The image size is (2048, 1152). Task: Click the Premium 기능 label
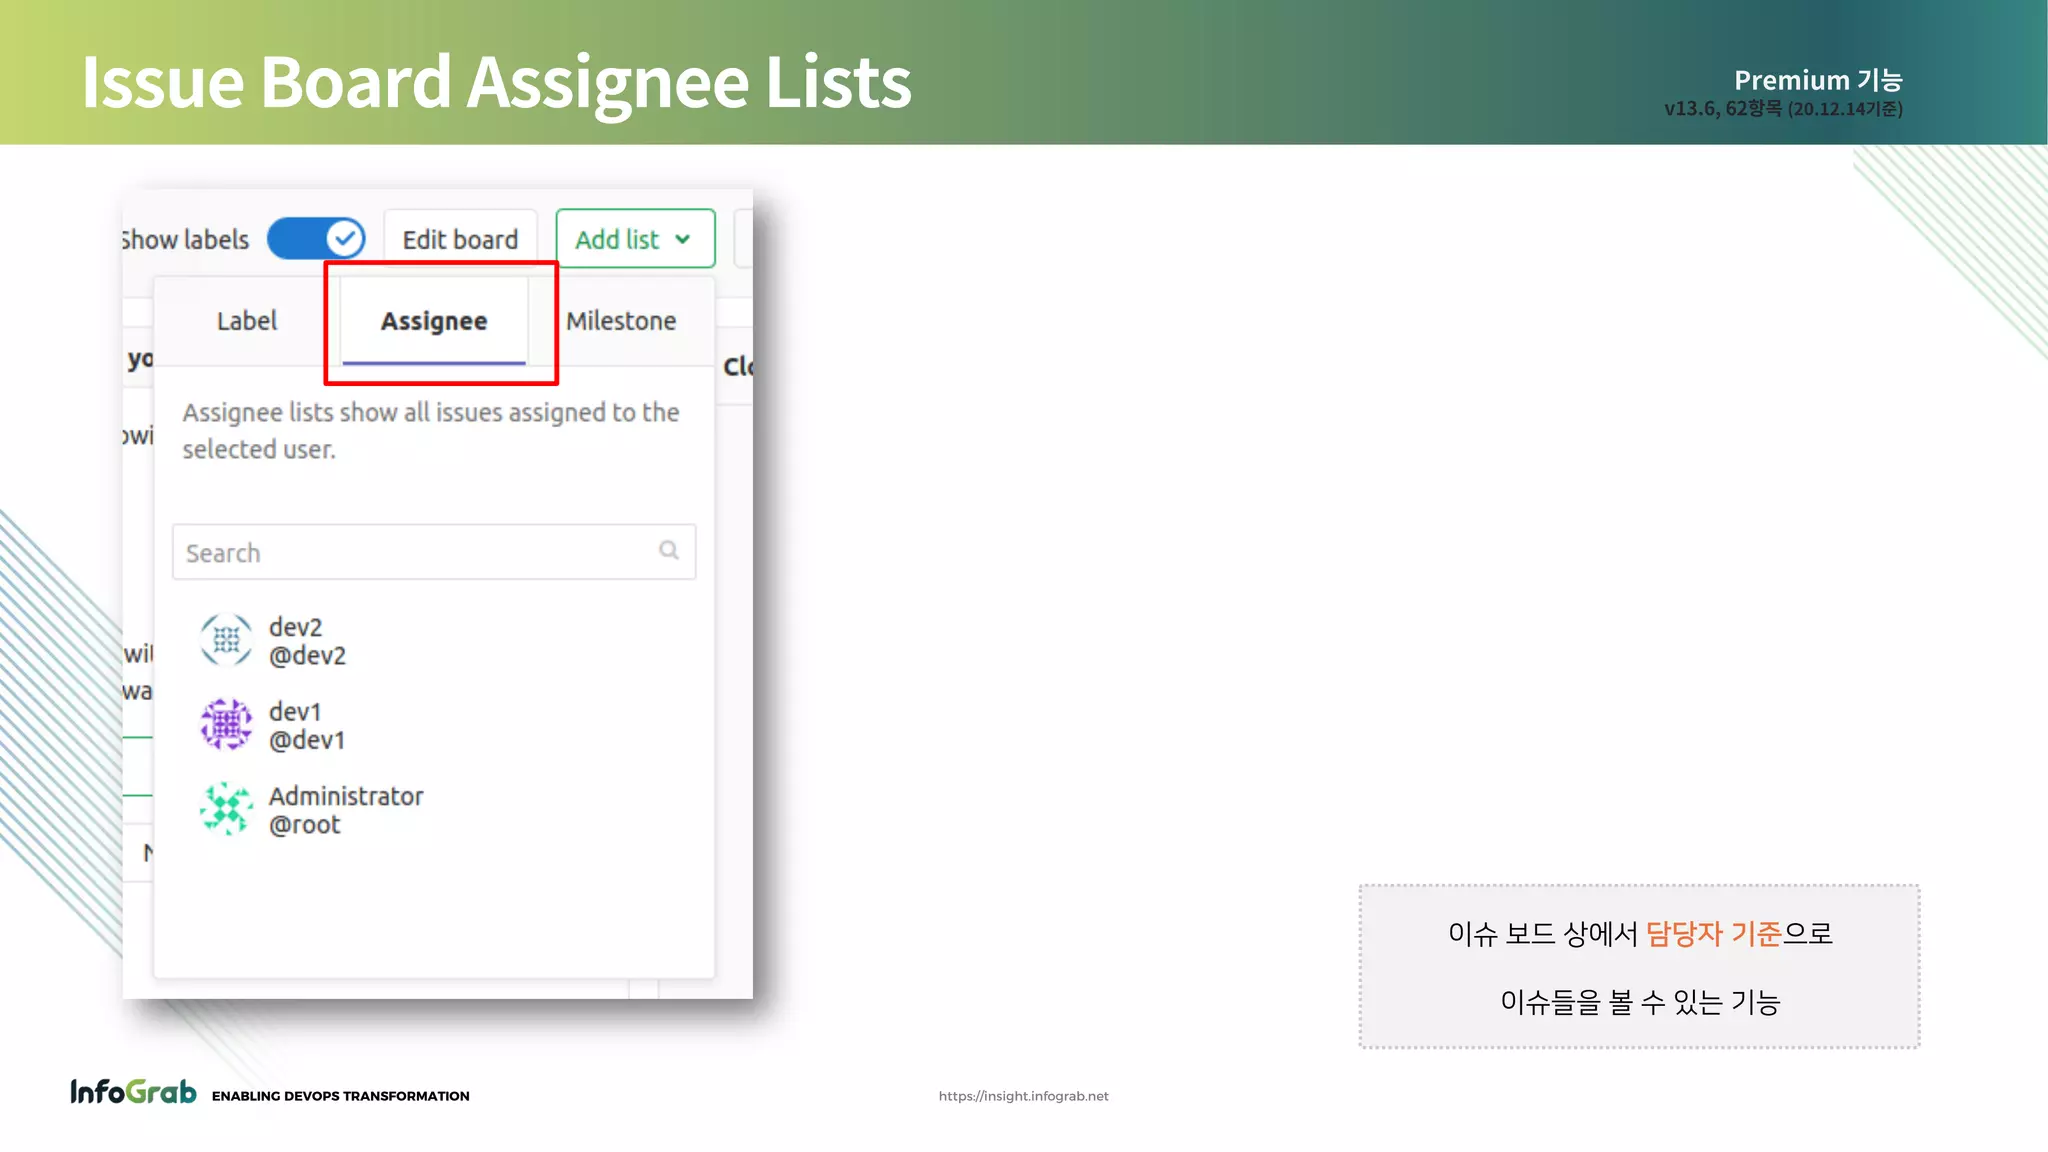[x=1818, y=80]
